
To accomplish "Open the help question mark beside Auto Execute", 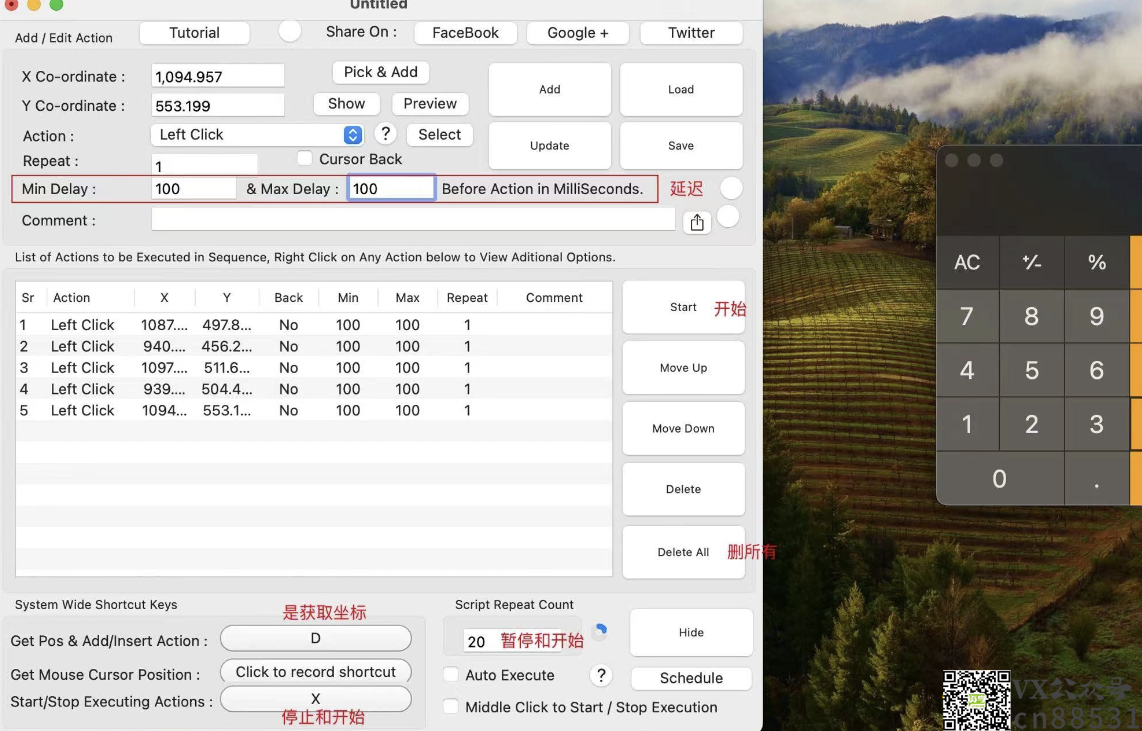I will [601, 675].
